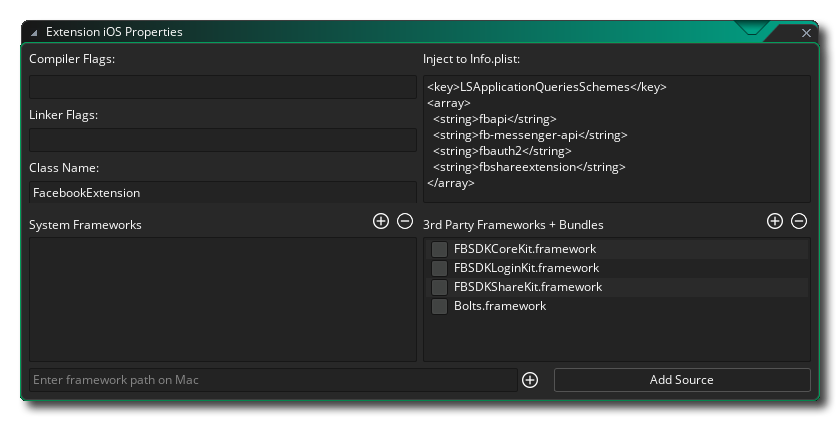Add a 3rd Party Framework with plus icon

pos(775,221)
